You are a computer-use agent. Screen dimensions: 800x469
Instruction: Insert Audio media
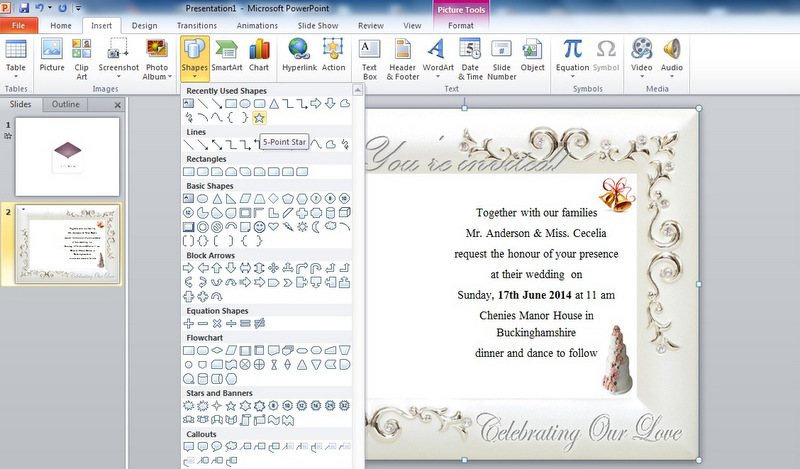click(x=671, y=59)
